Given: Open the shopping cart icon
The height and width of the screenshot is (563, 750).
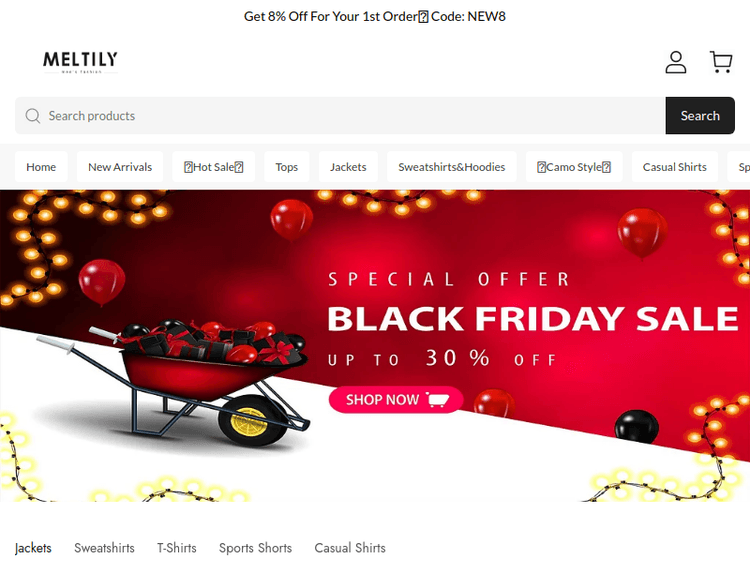Looking at the screenshot, I should click(x=721, y=62).
